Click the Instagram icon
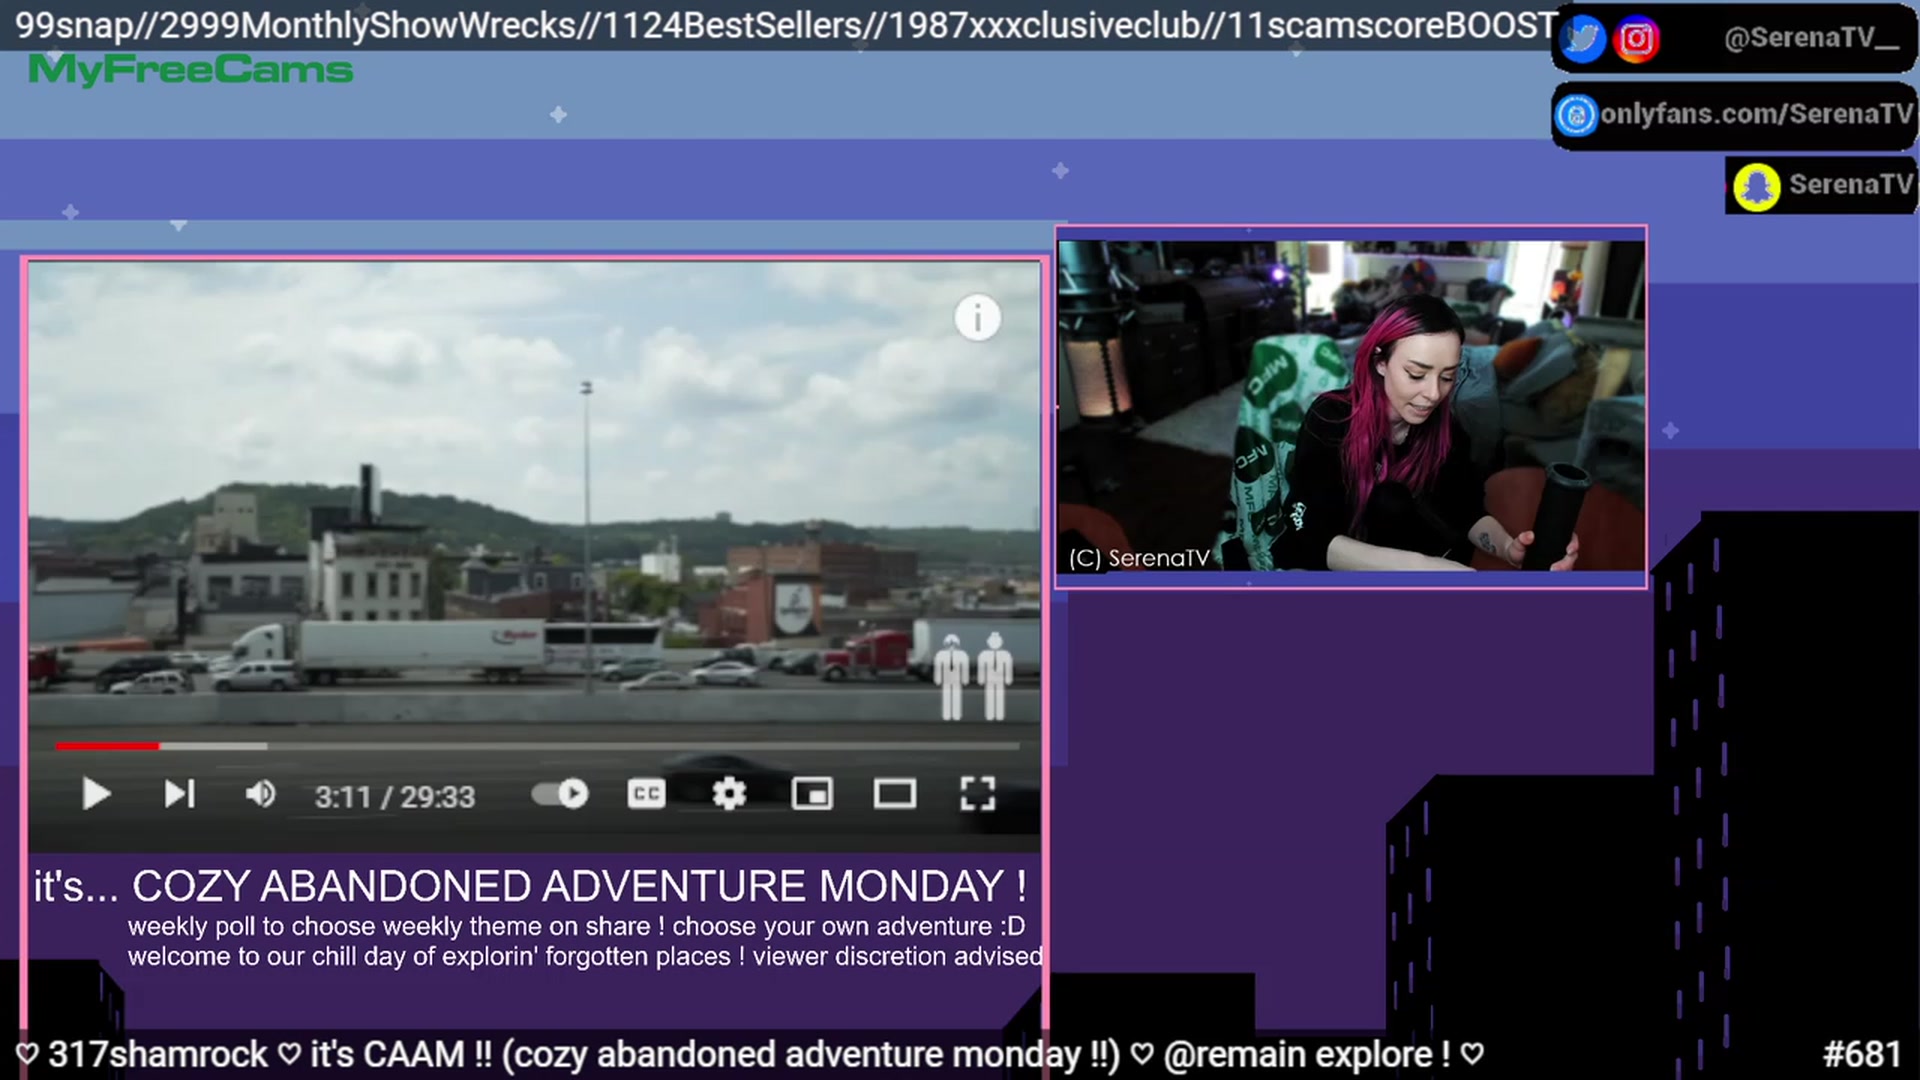 1637,39
